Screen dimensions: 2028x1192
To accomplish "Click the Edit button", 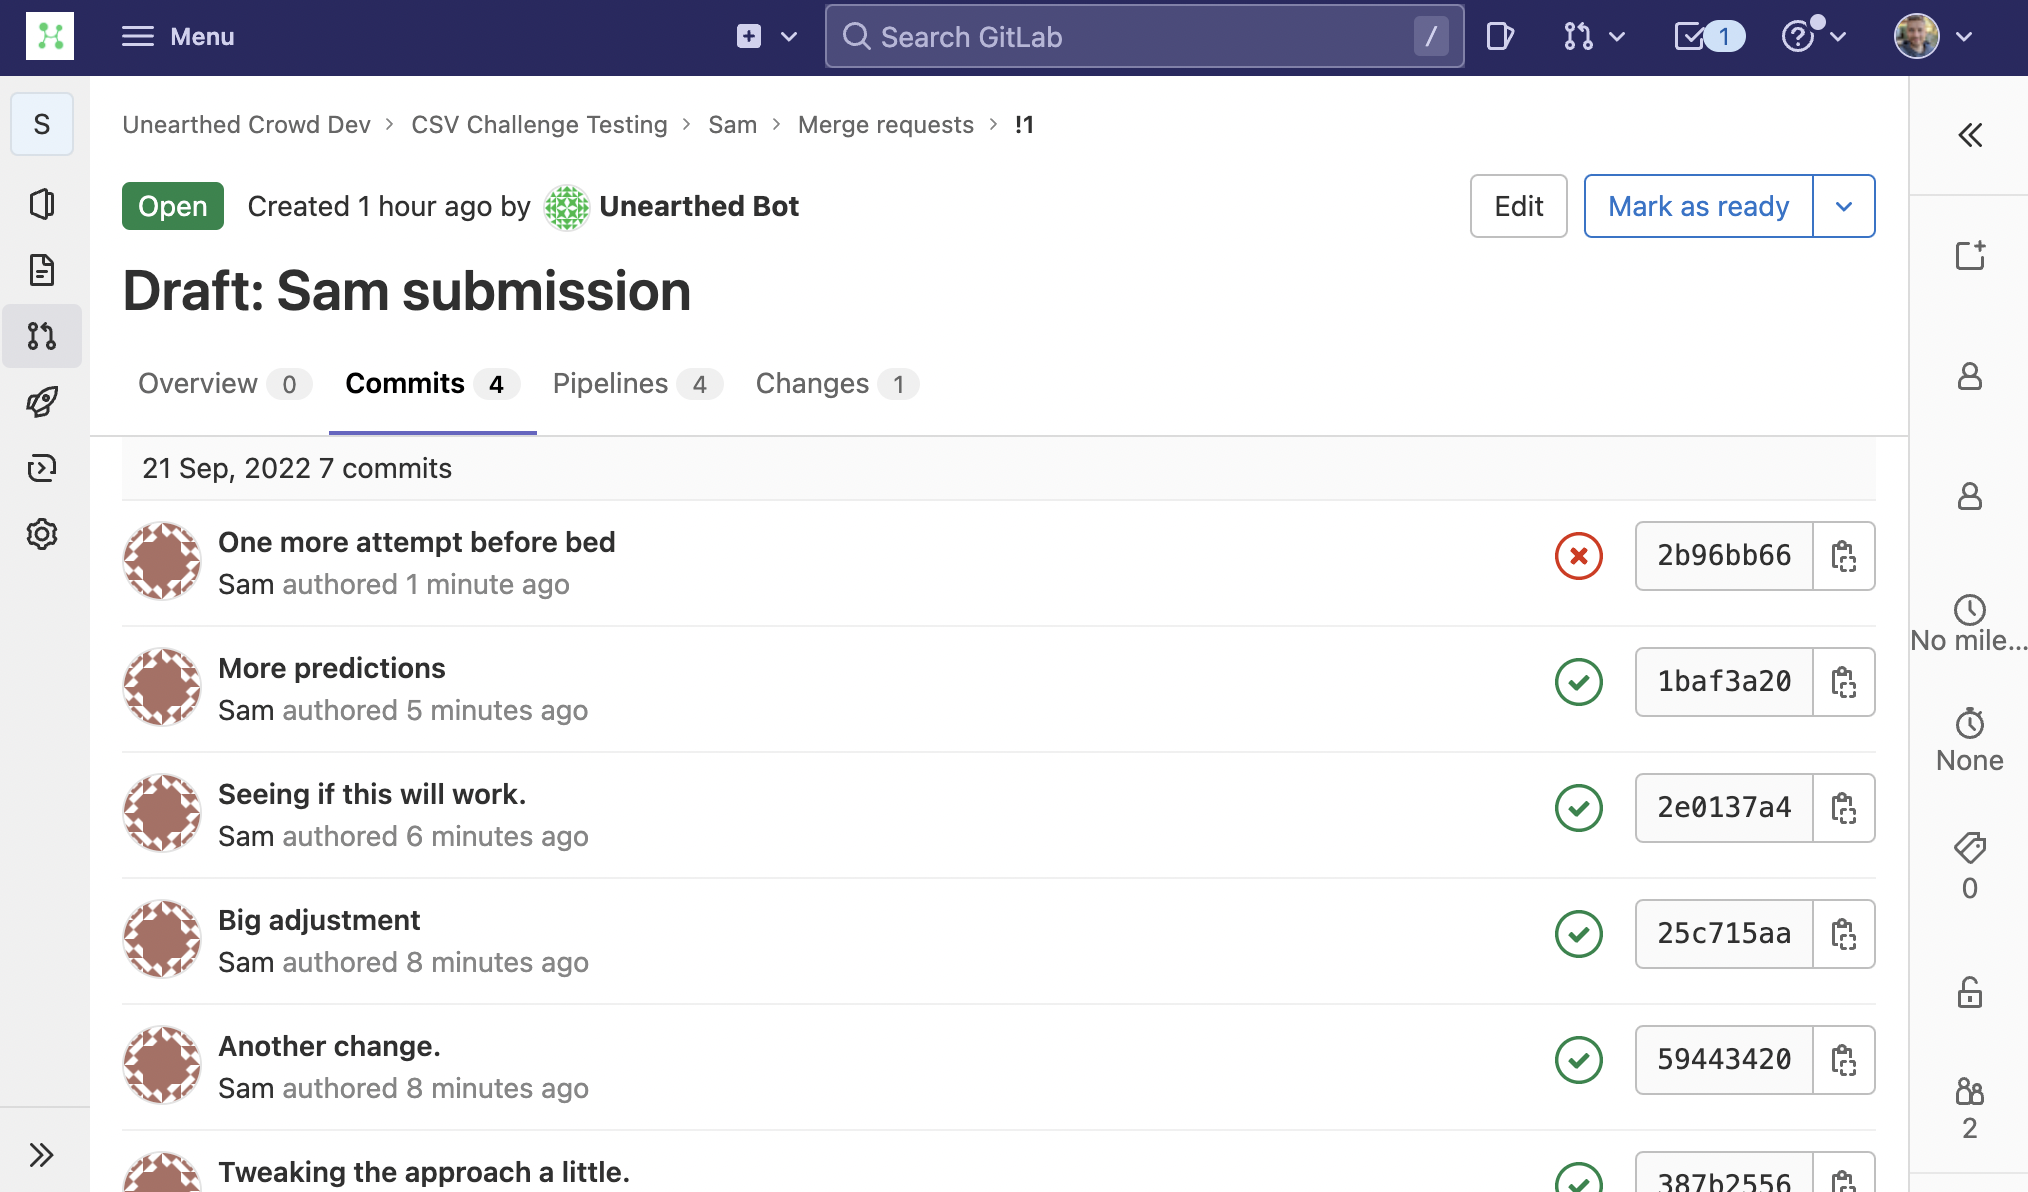I will (x=1517, y=206).
